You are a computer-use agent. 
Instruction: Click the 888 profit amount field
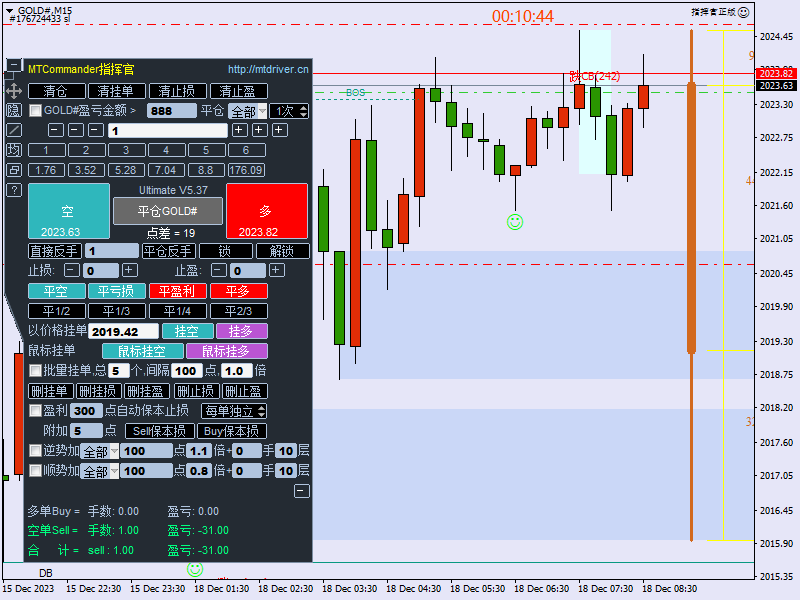point(171,111)
